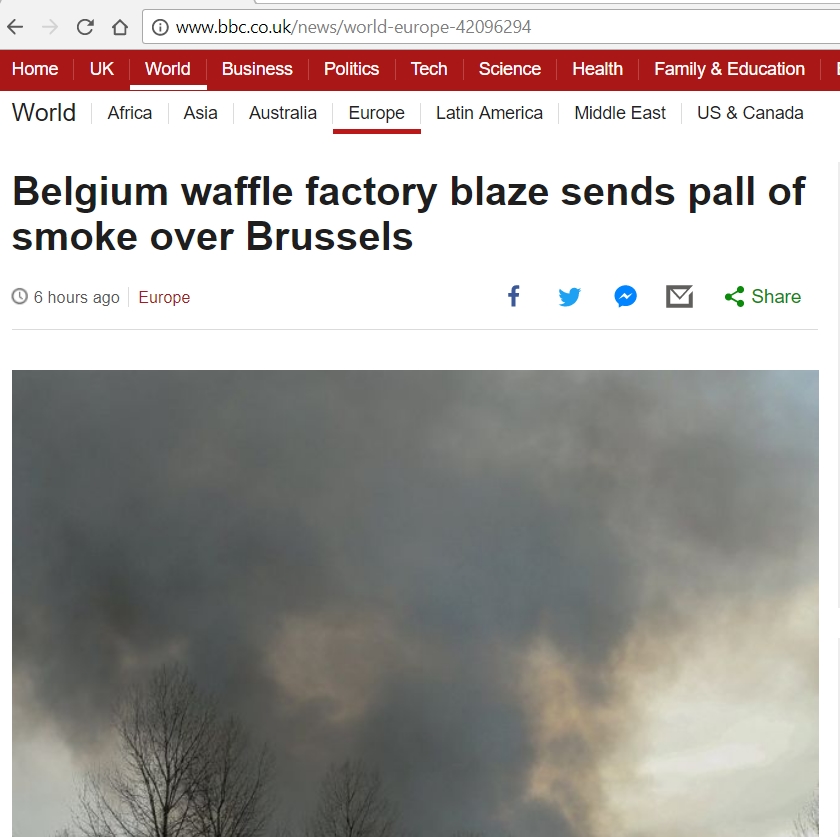Send article via Messenger icon
Viewport: 840px width, 837px height.
coord(625,296)
